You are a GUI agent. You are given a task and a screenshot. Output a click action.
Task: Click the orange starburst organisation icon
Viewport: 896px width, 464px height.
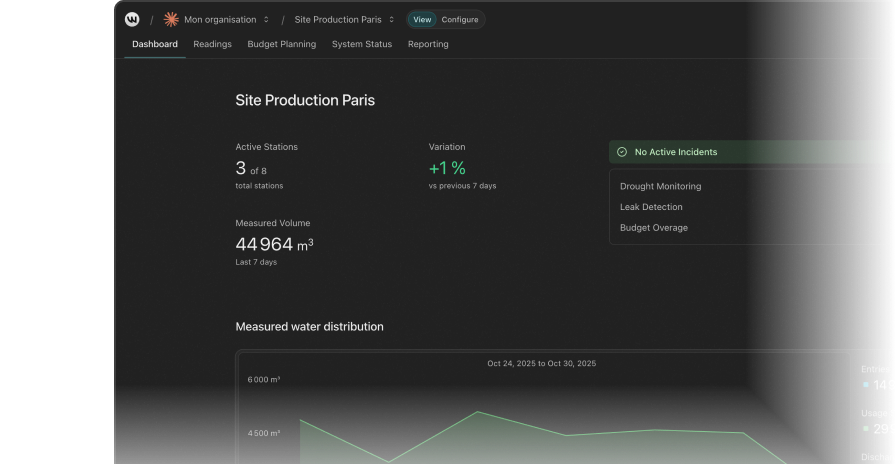point(171,19)
